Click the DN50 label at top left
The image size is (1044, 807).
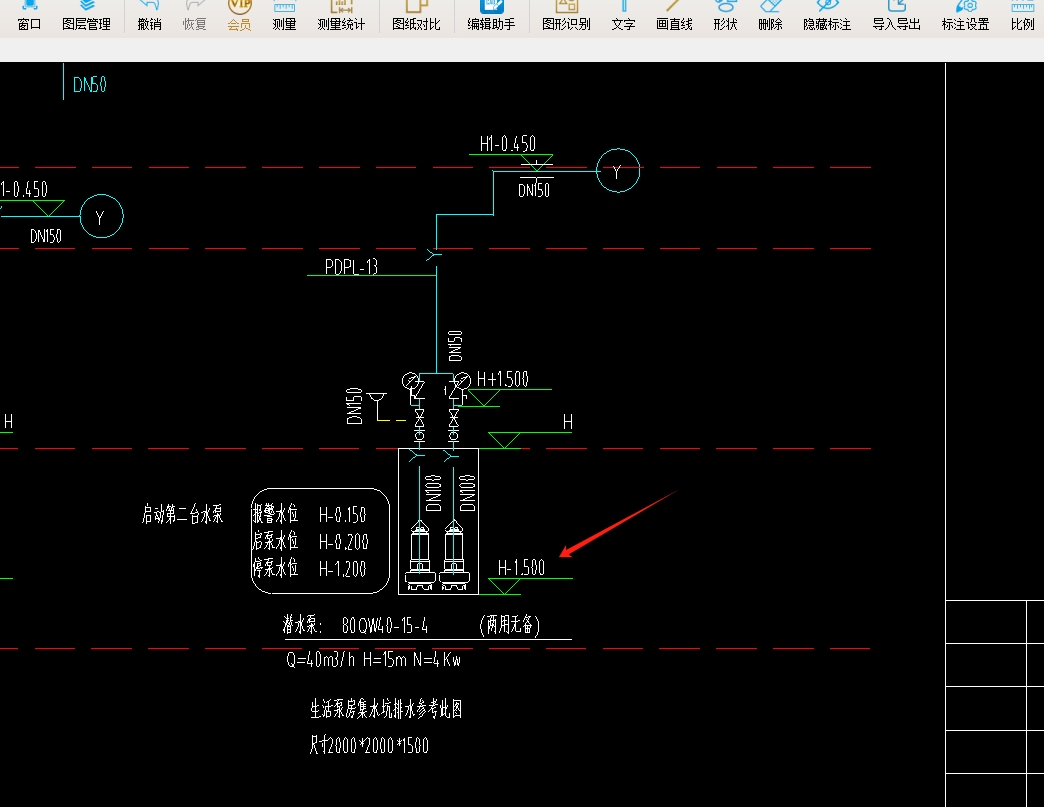pos(89,85)
